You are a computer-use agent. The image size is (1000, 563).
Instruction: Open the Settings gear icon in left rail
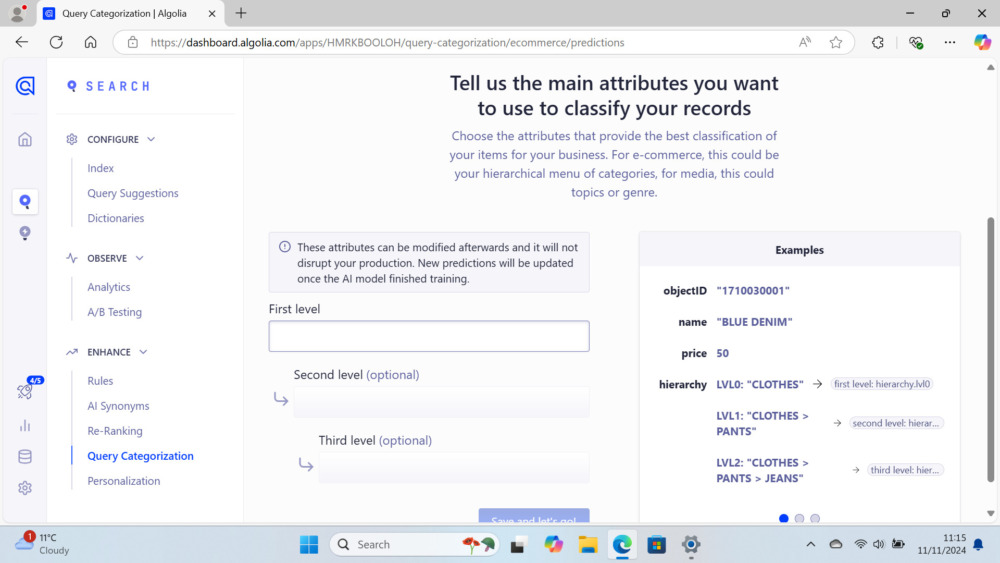click(25, 488)
